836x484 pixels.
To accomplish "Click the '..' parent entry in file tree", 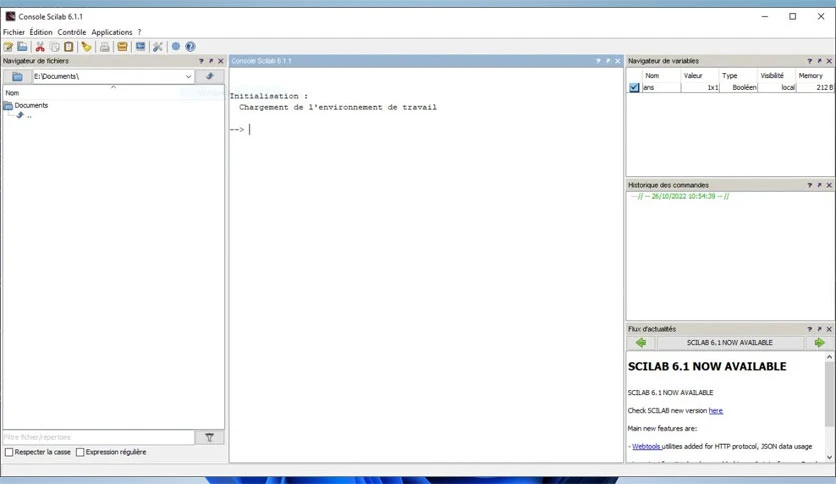I will (25, 116).
